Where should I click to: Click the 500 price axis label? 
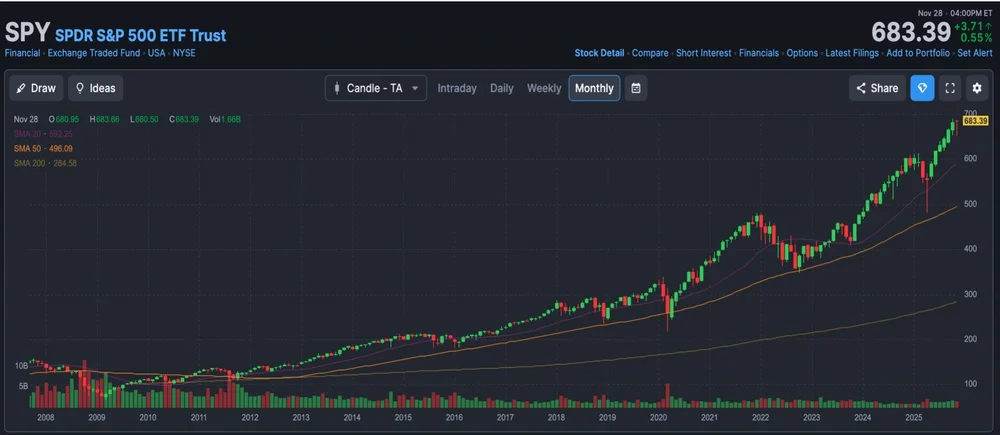point(970,203)
